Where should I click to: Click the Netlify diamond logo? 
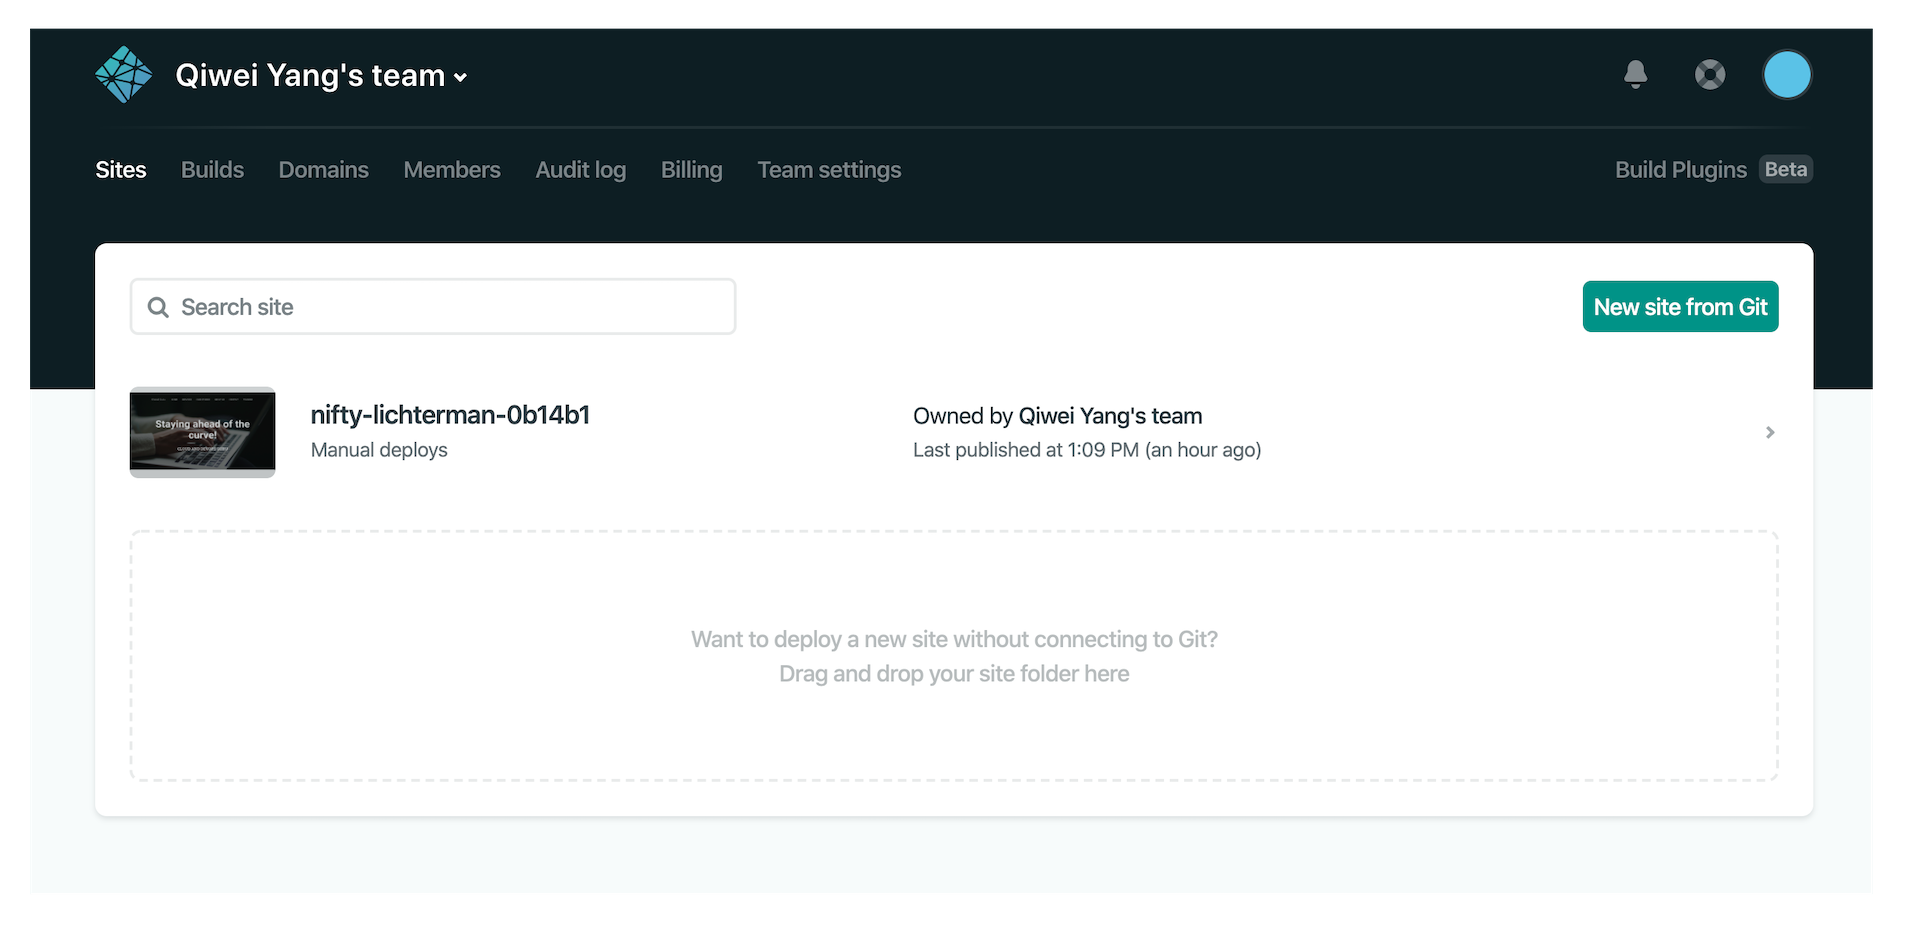[x=124, y=75]
